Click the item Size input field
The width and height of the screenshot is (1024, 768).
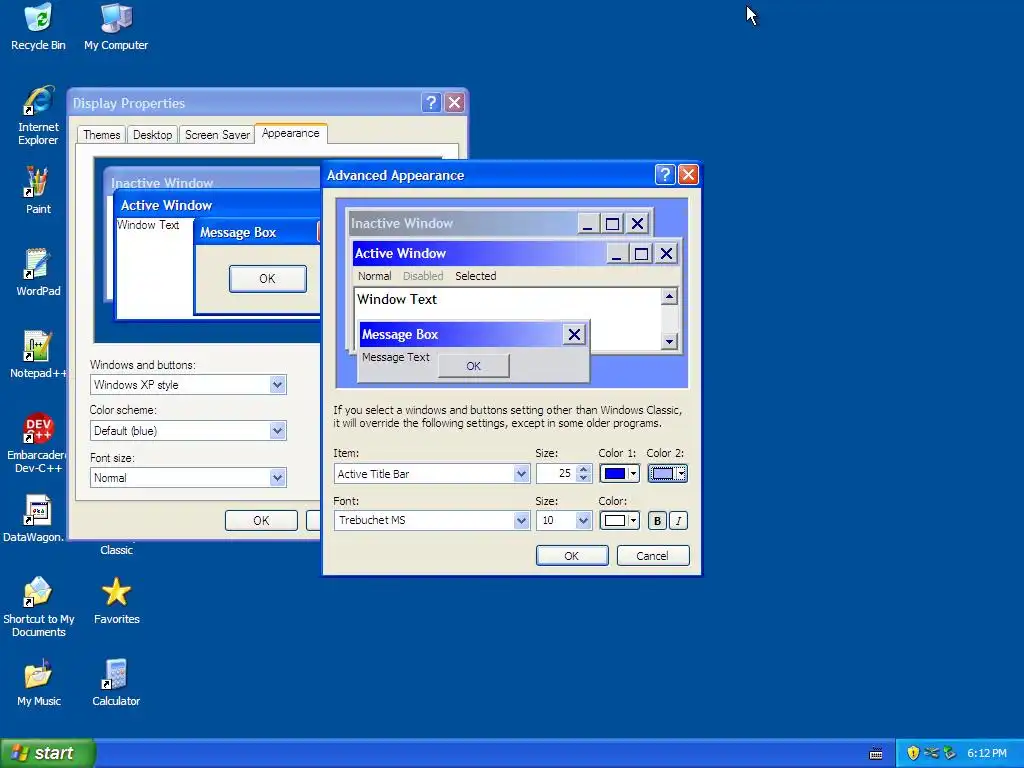[x=556, y=473]
